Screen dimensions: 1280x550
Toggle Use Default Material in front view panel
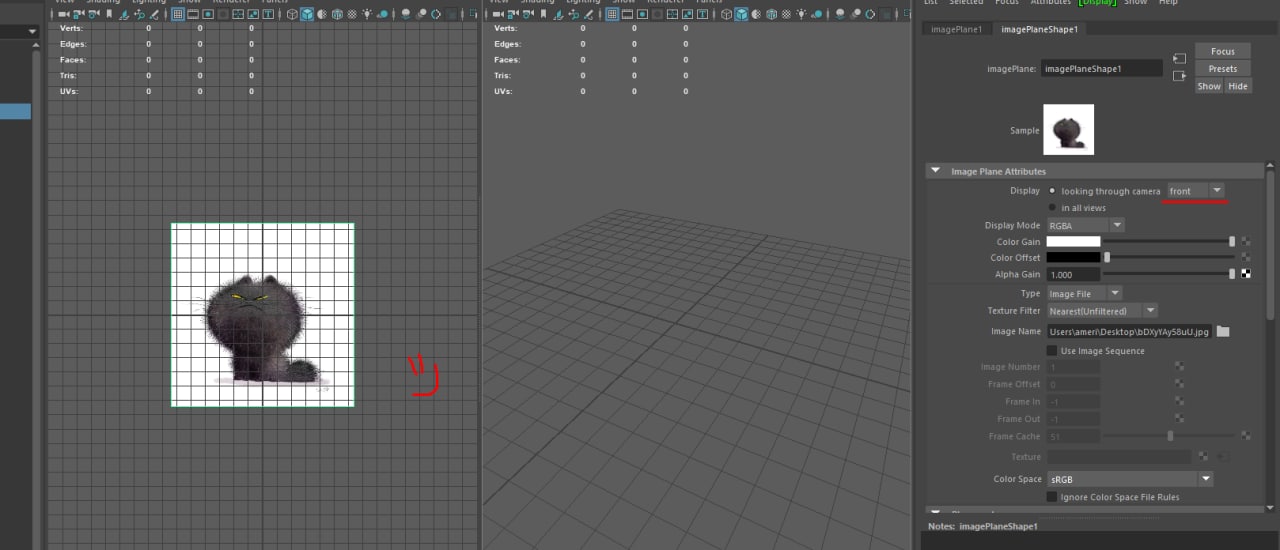[322, 14]
